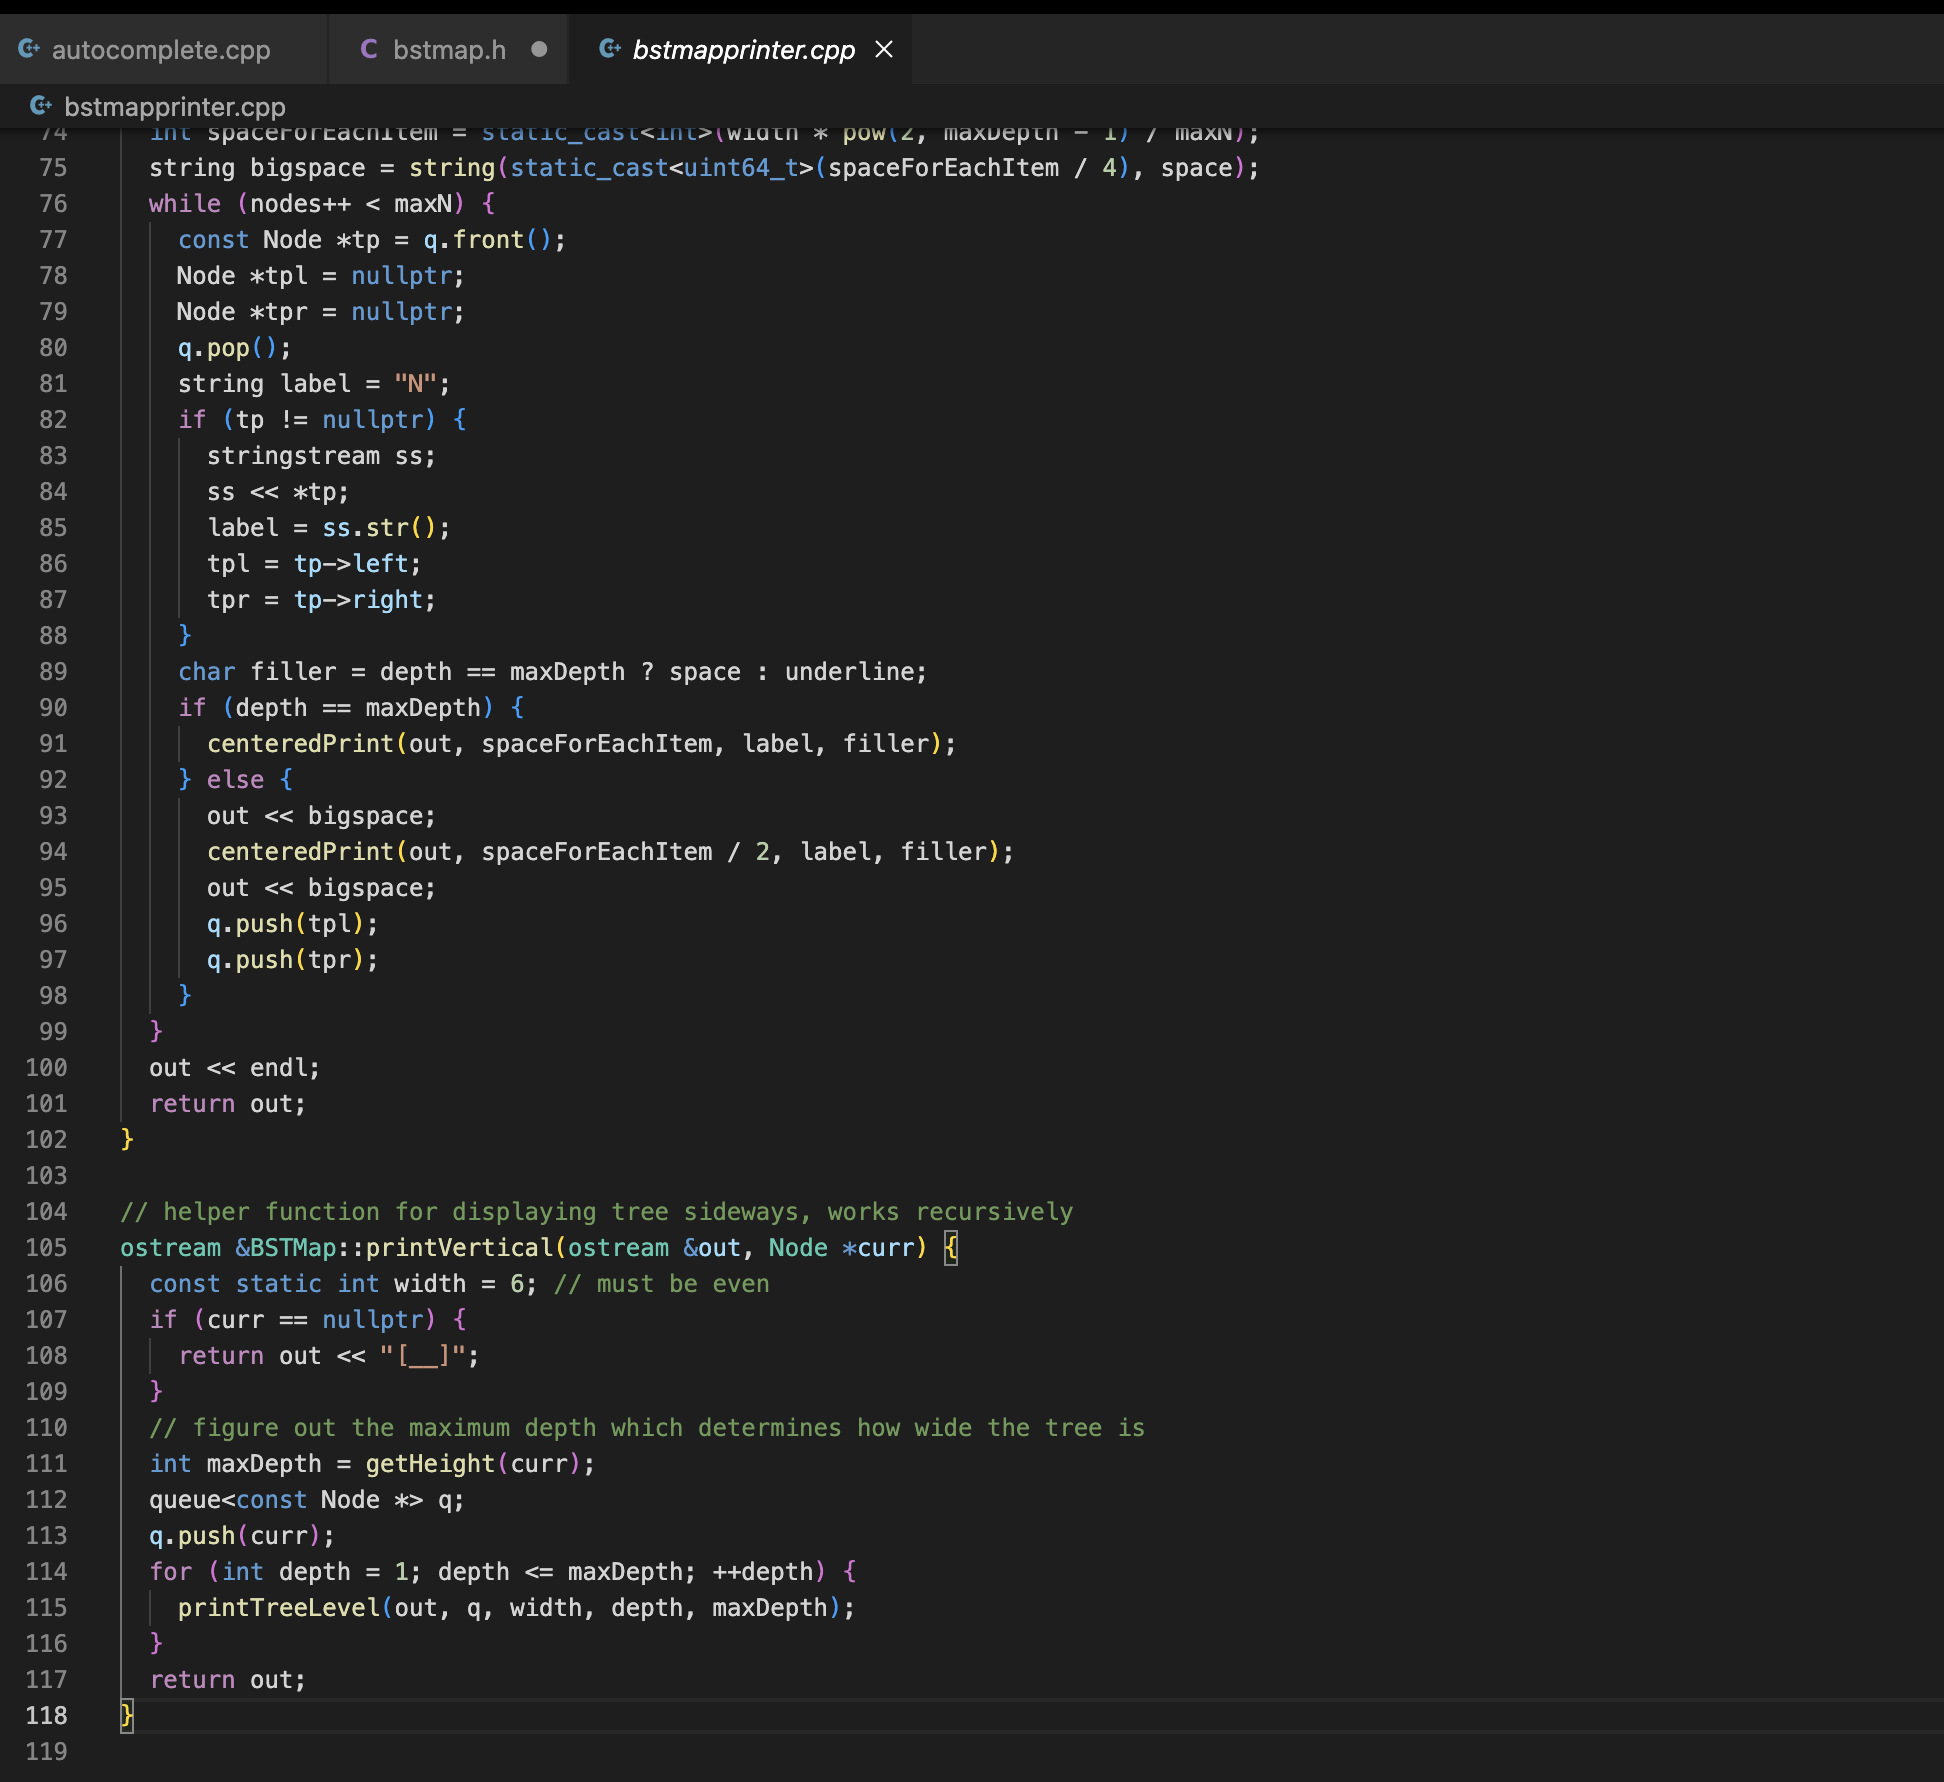Click centeredPrint on line 91

(298, 743)
